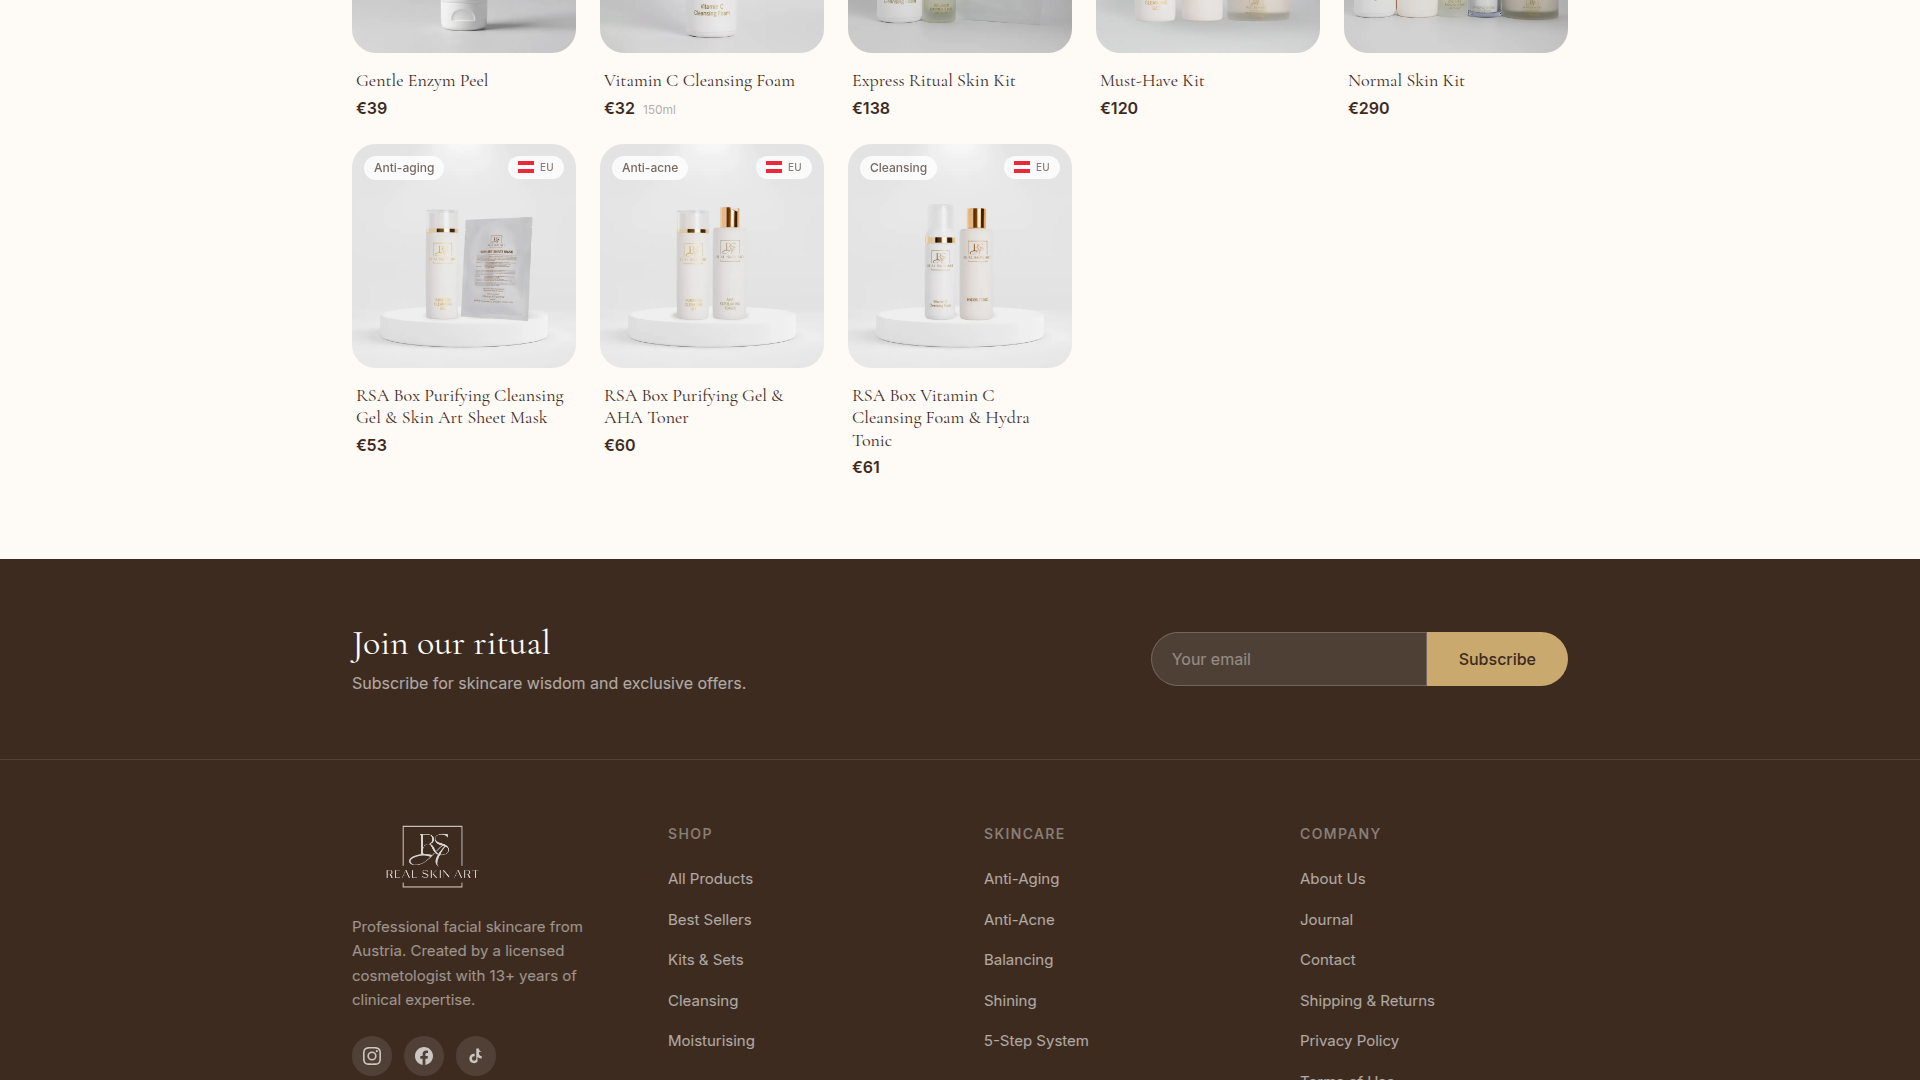Click EU flag badge on Cleansing product

(1032, 168)
